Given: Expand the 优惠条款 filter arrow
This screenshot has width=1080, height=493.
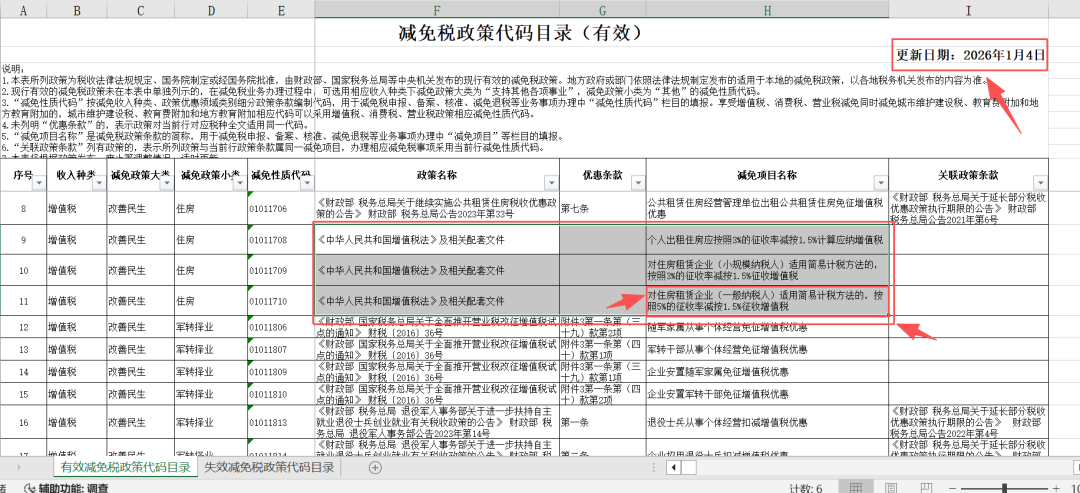Looking at the screenshot, I should [638, 182].
